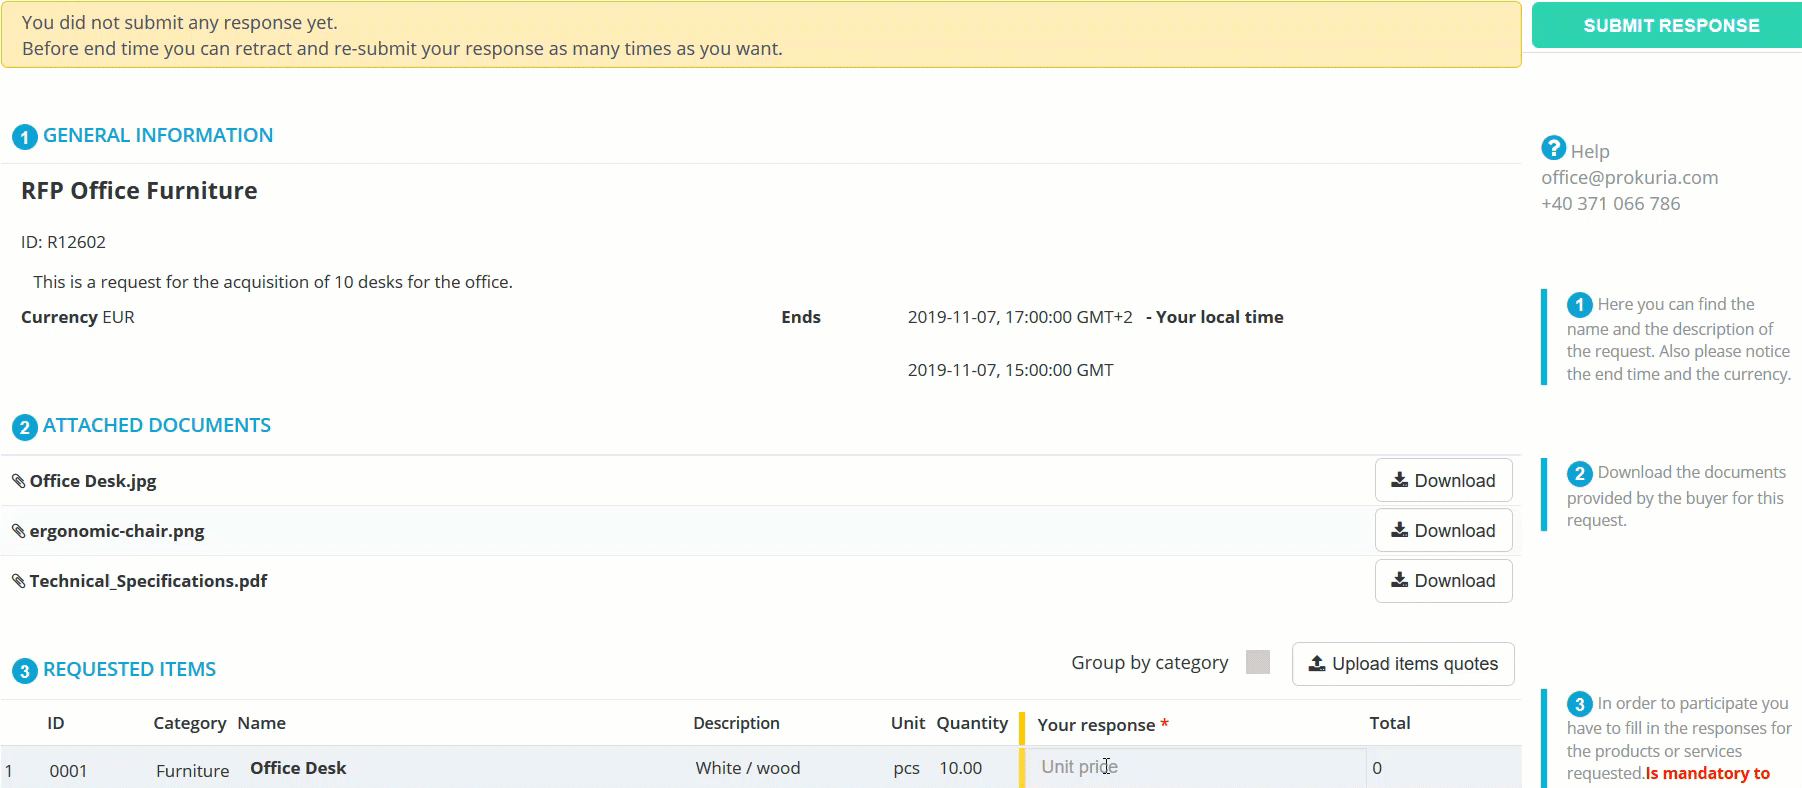Click the Office Desk item name
This screenshot has height=788, width=1802.
pos(298,768)
